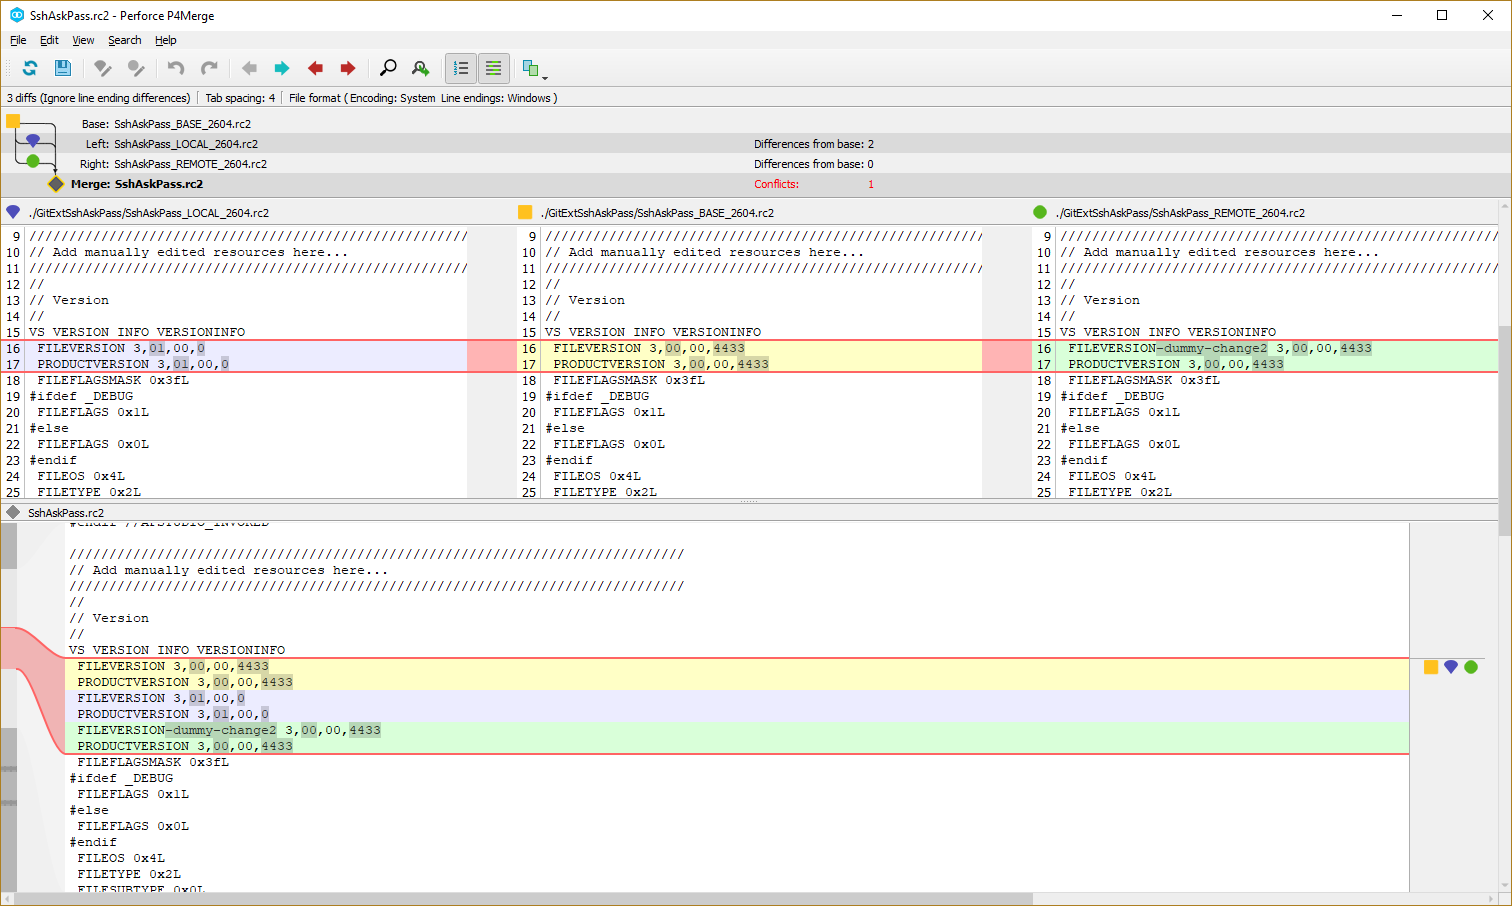
Task: Toggle right text in merge with green circle
Action: (x=1471, y=667)
